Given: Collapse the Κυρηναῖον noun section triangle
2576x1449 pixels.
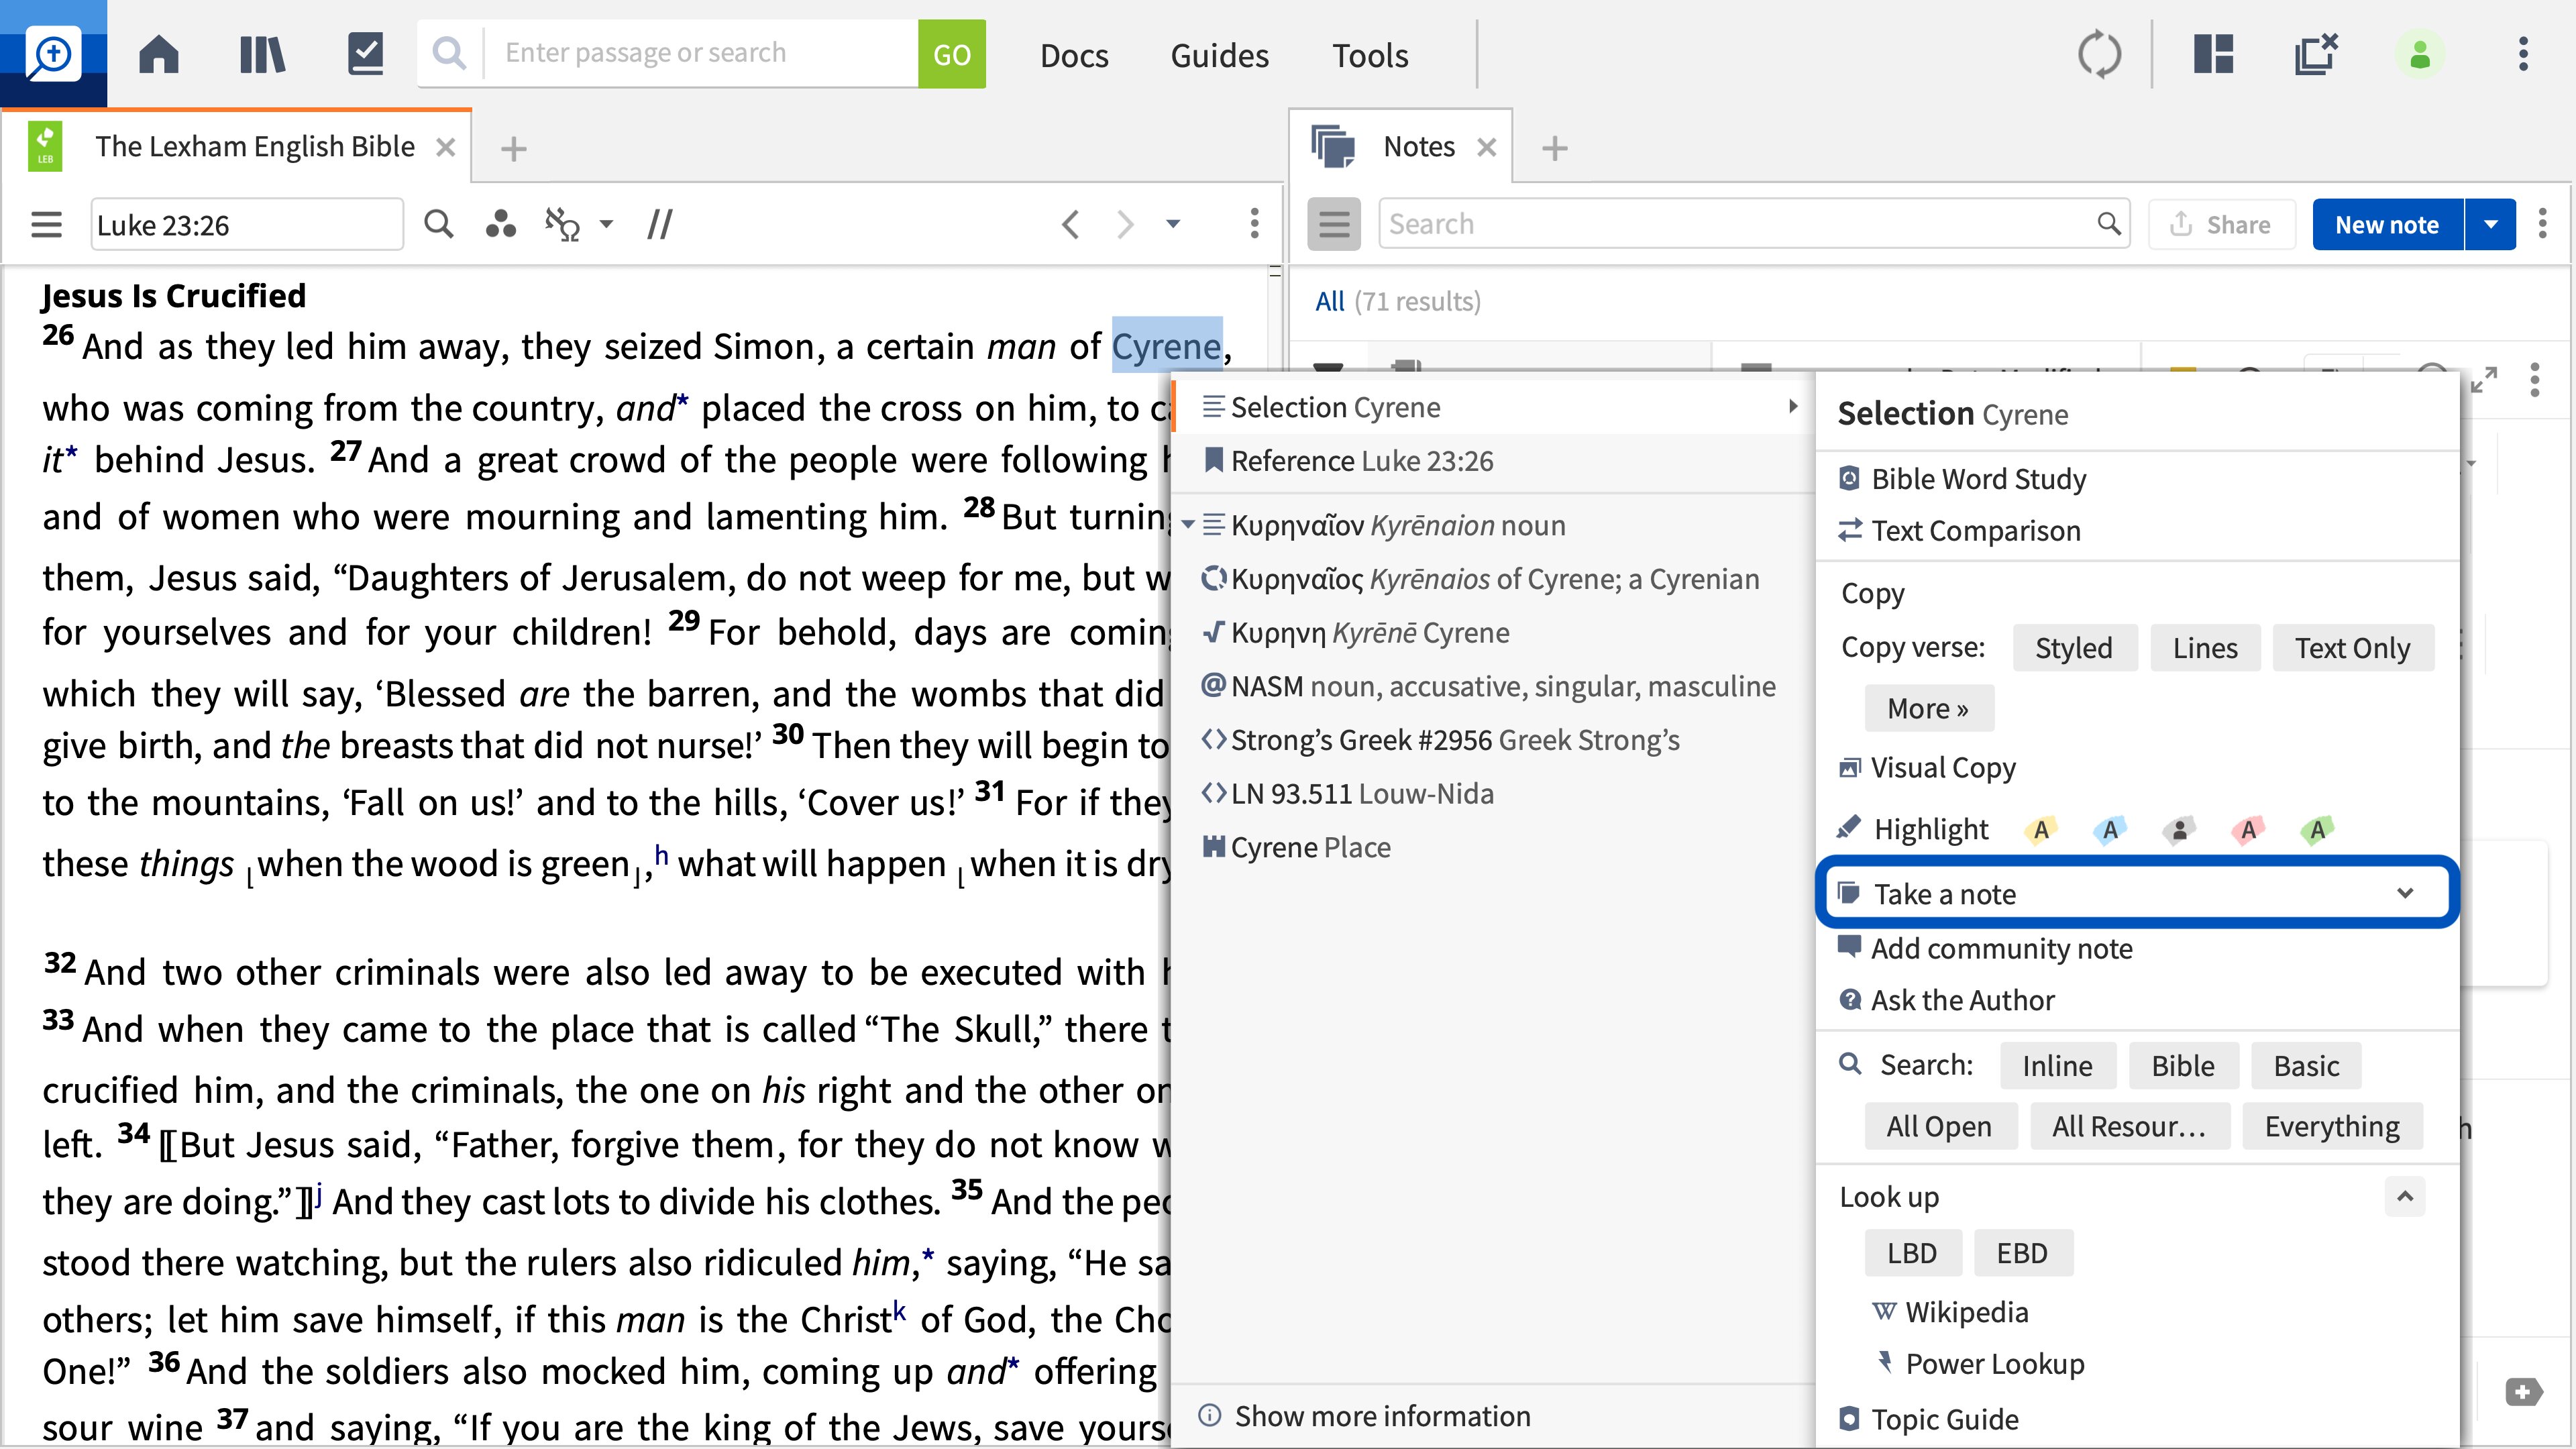Looking at the screenshot, I should tap(1188, 524).
